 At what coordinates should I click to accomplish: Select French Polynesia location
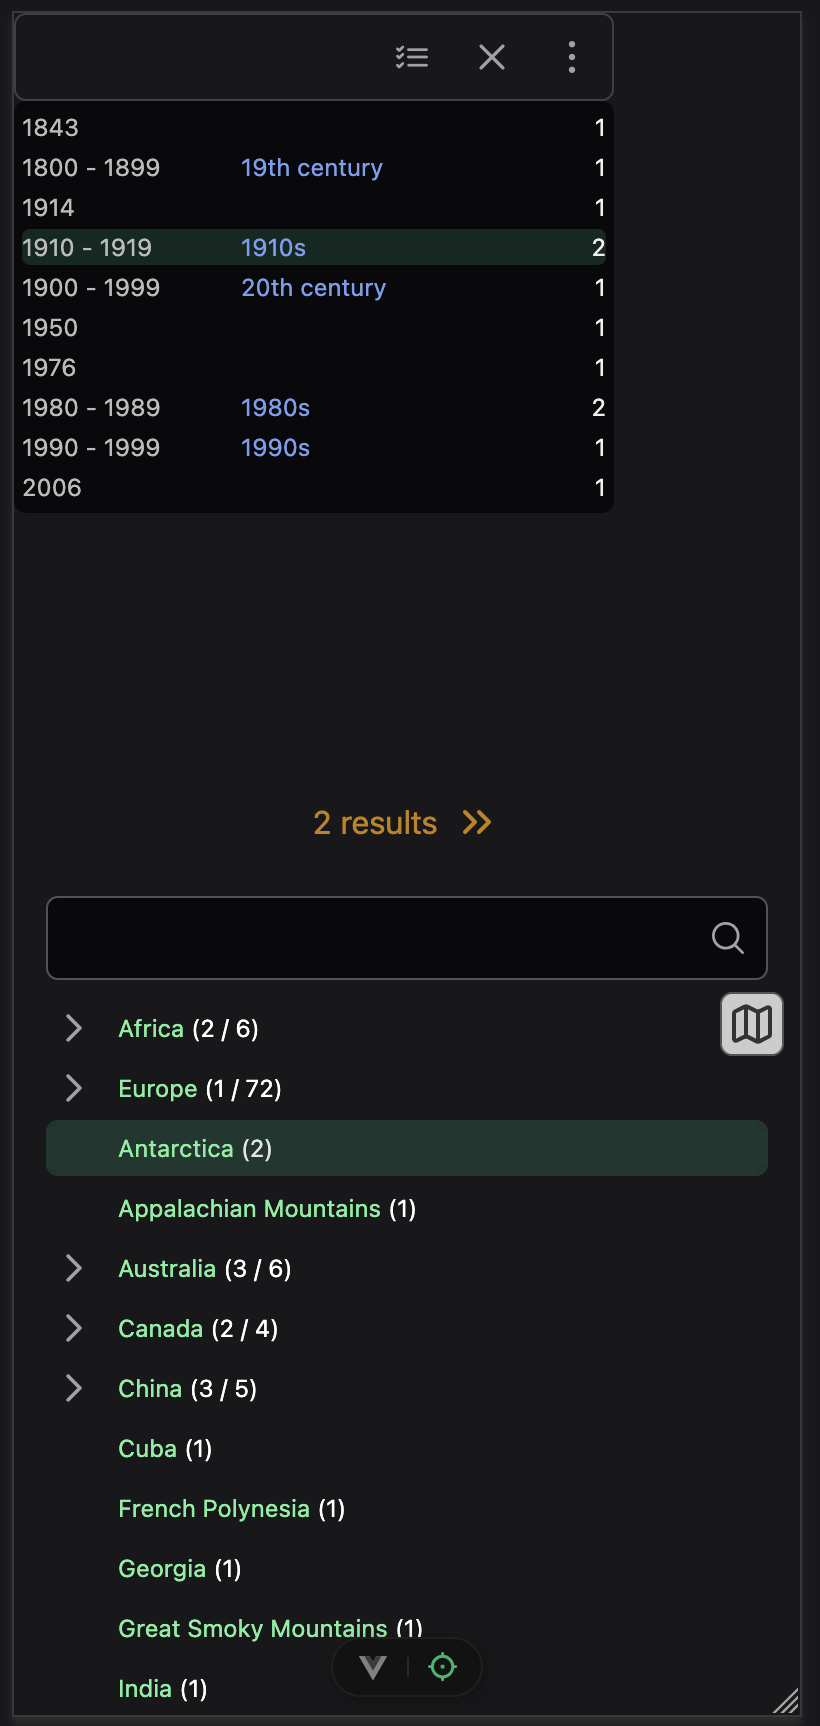pos(214,1508)
